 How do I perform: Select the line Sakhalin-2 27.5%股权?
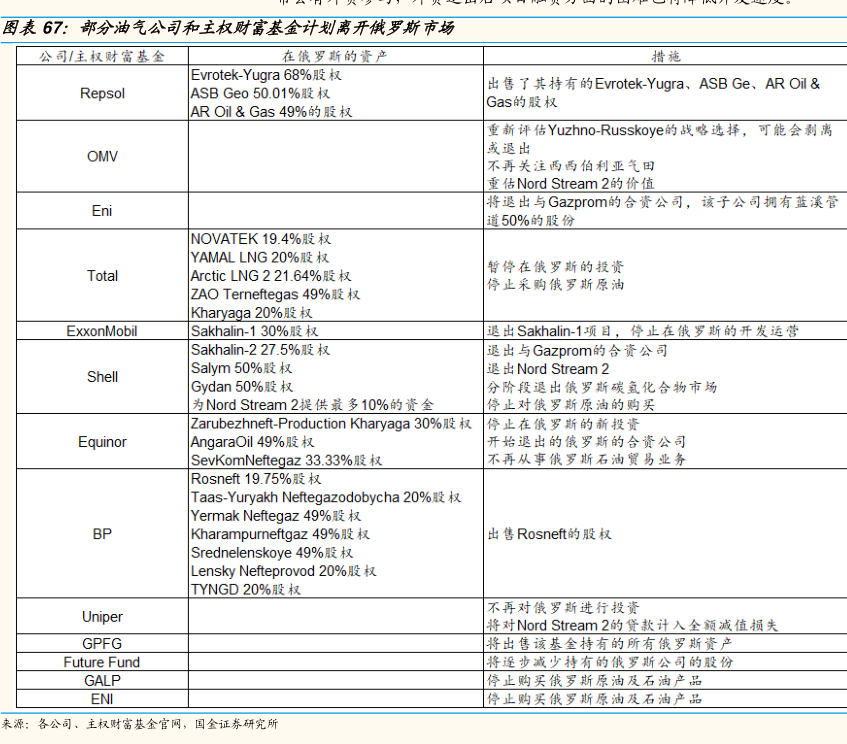[260, 350]
